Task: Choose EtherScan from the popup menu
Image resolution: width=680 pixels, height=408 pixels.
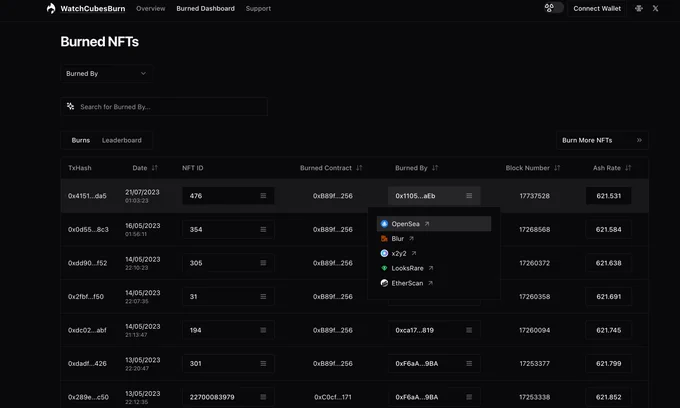Action: 434,283
